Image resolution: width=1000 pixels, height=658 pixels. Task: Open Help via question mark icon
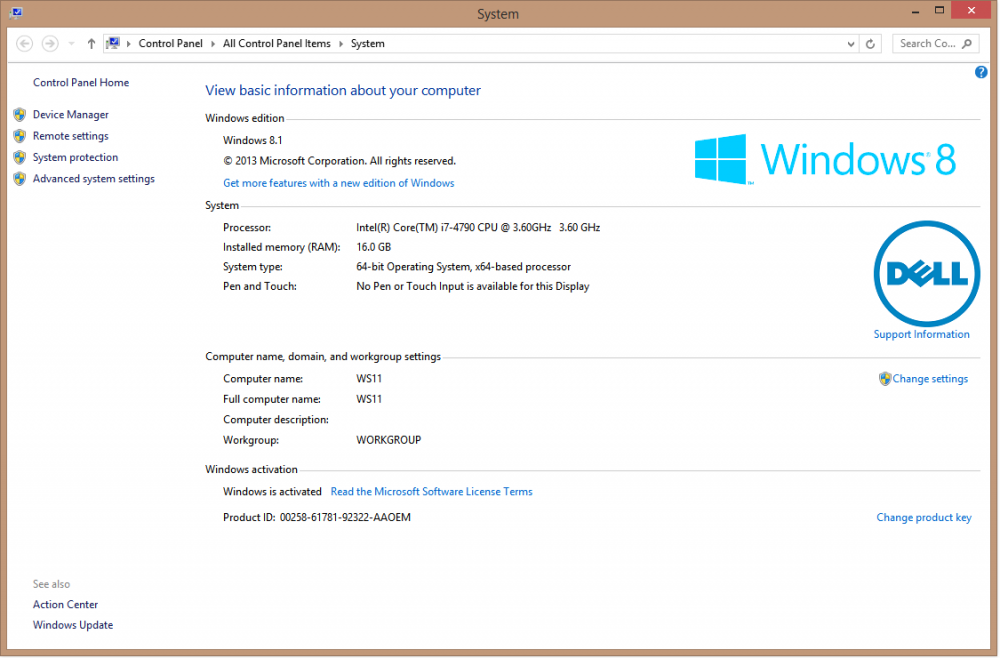tap(980, 72)
